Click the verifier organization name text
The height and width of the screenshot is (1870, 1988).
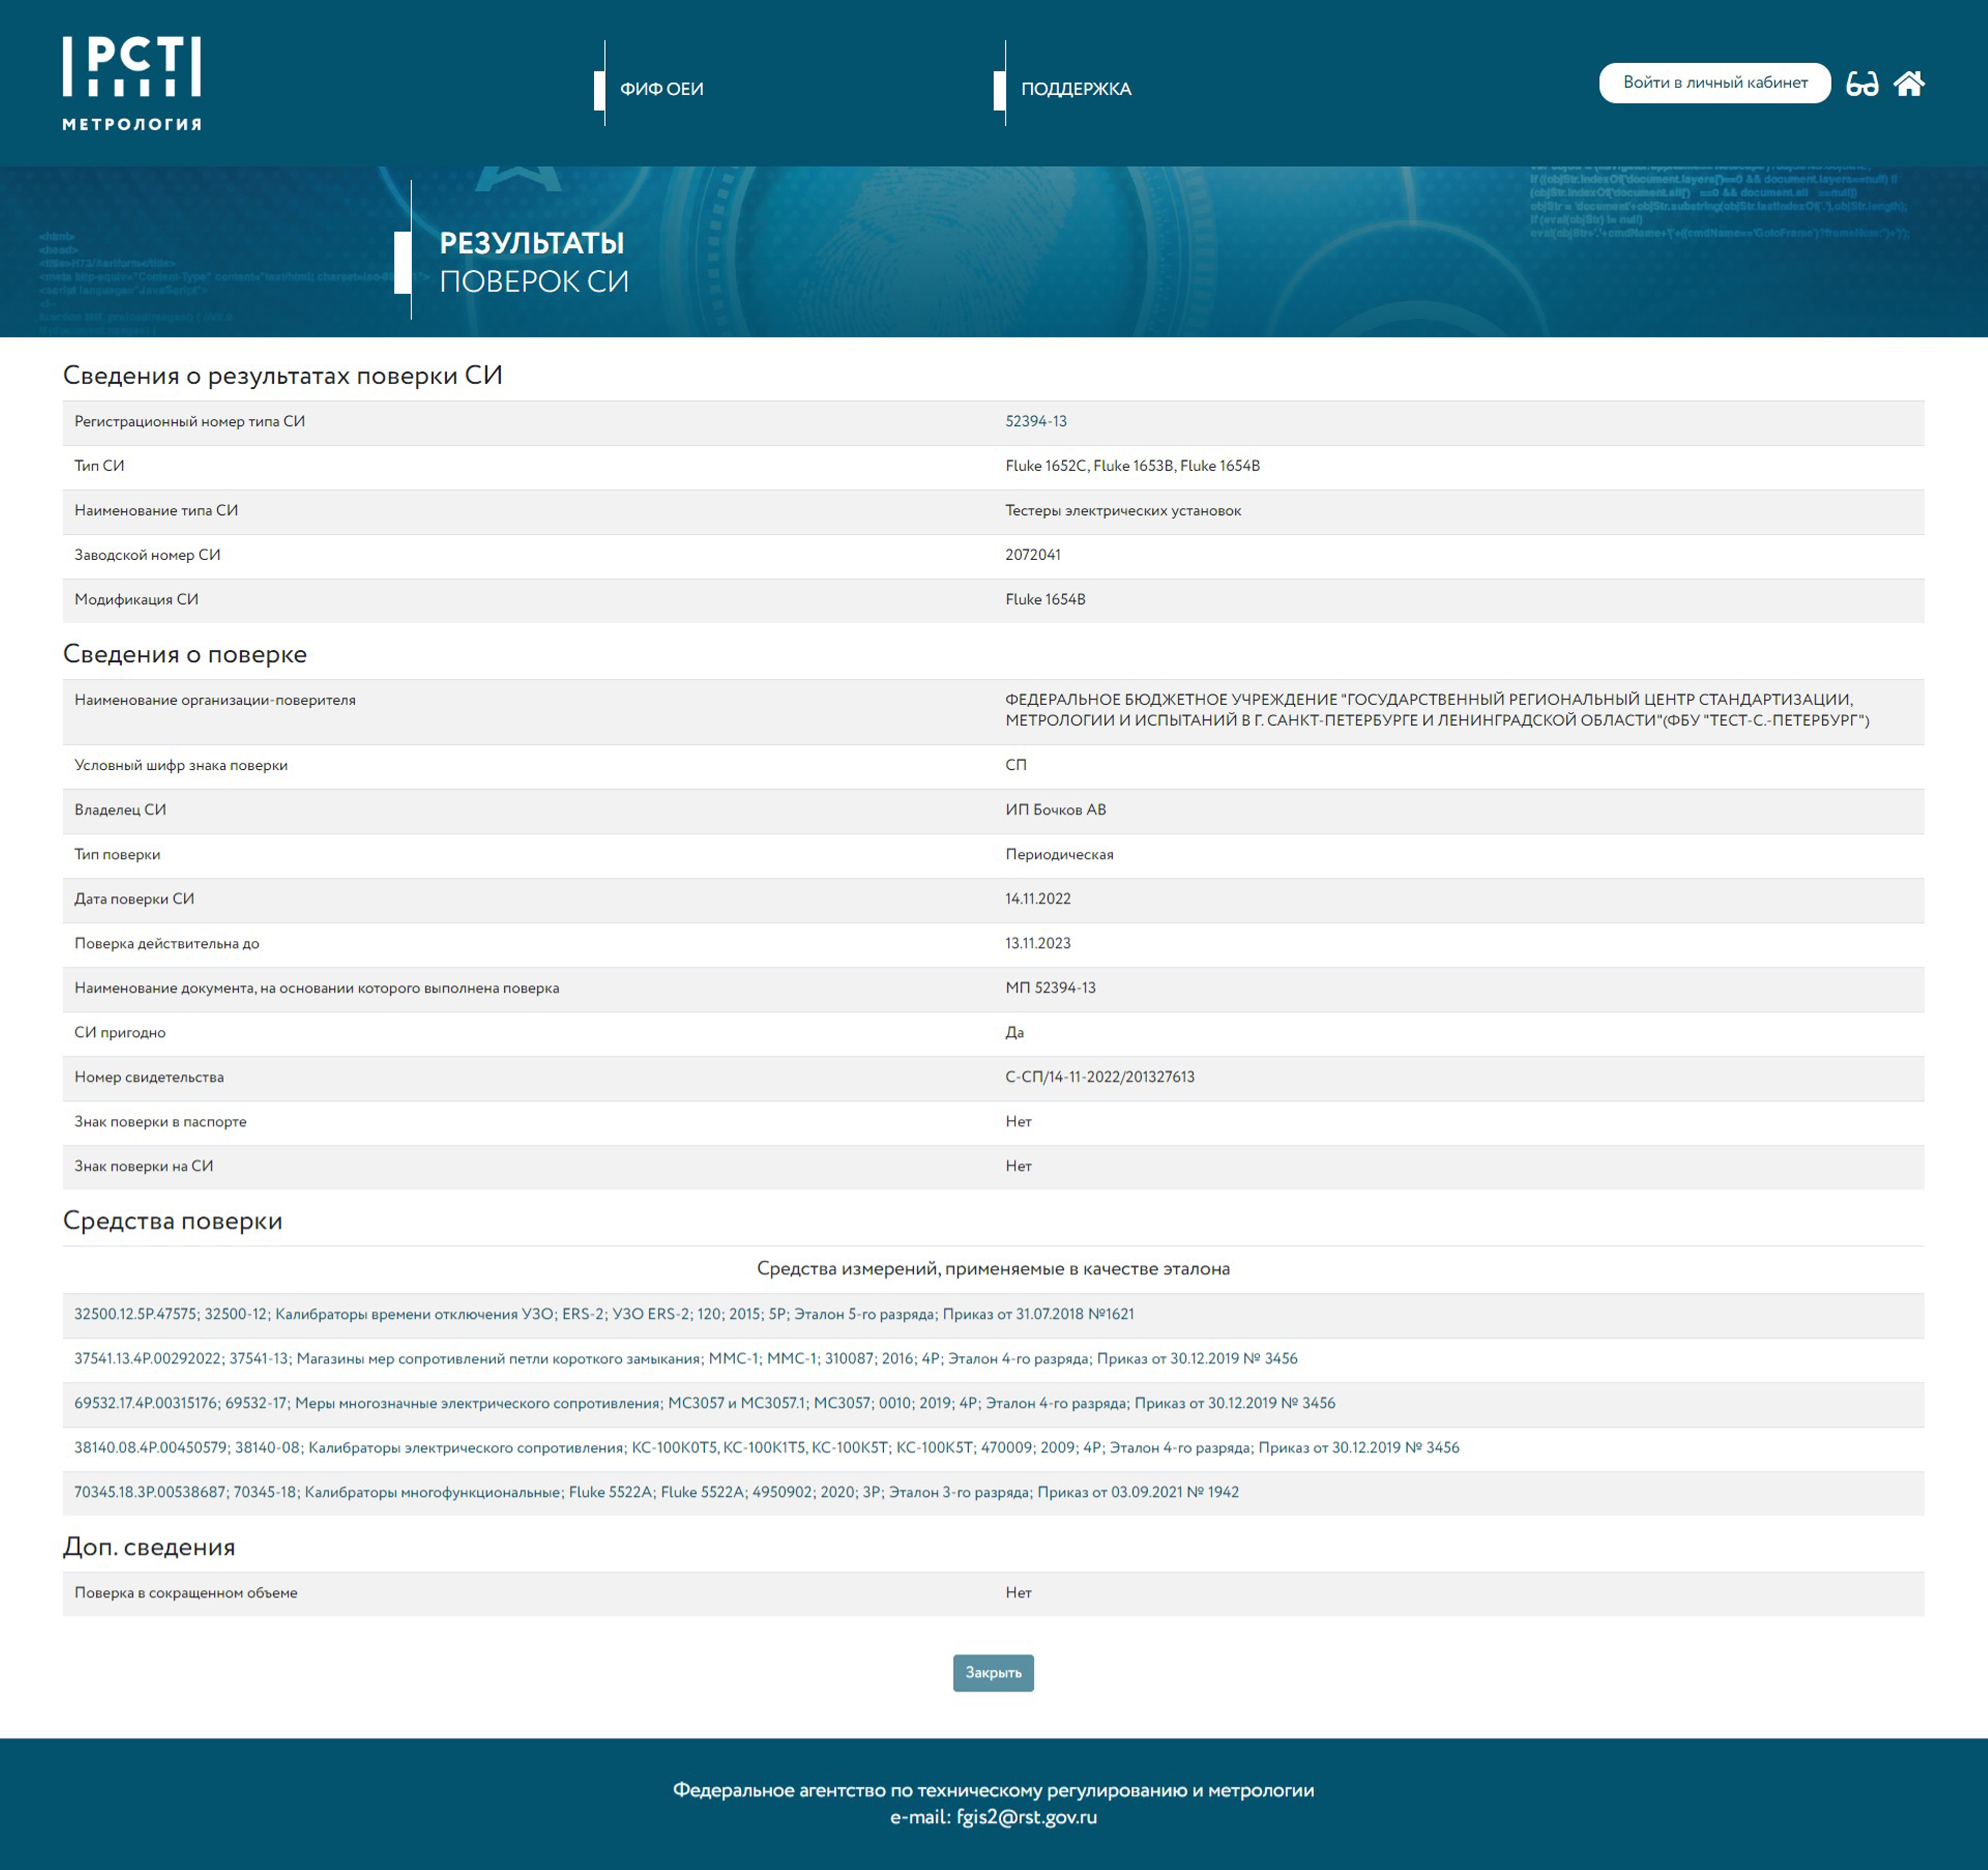coord(1437,710)
